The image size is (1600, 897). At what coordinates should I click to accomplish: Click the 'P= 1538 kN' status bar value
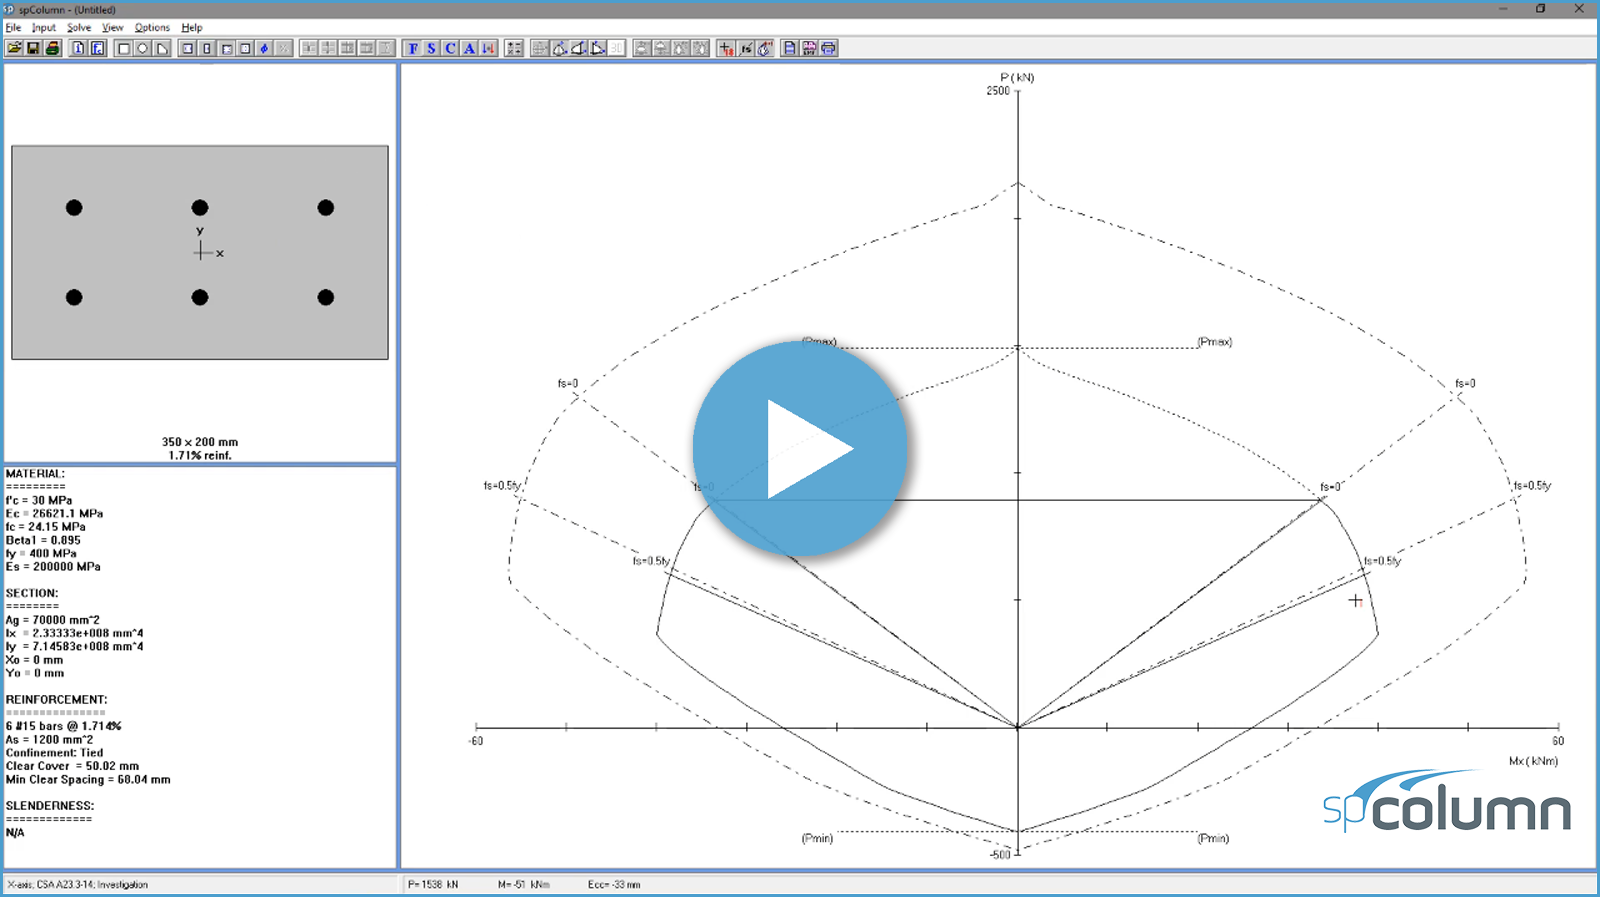tap(433, 885)
